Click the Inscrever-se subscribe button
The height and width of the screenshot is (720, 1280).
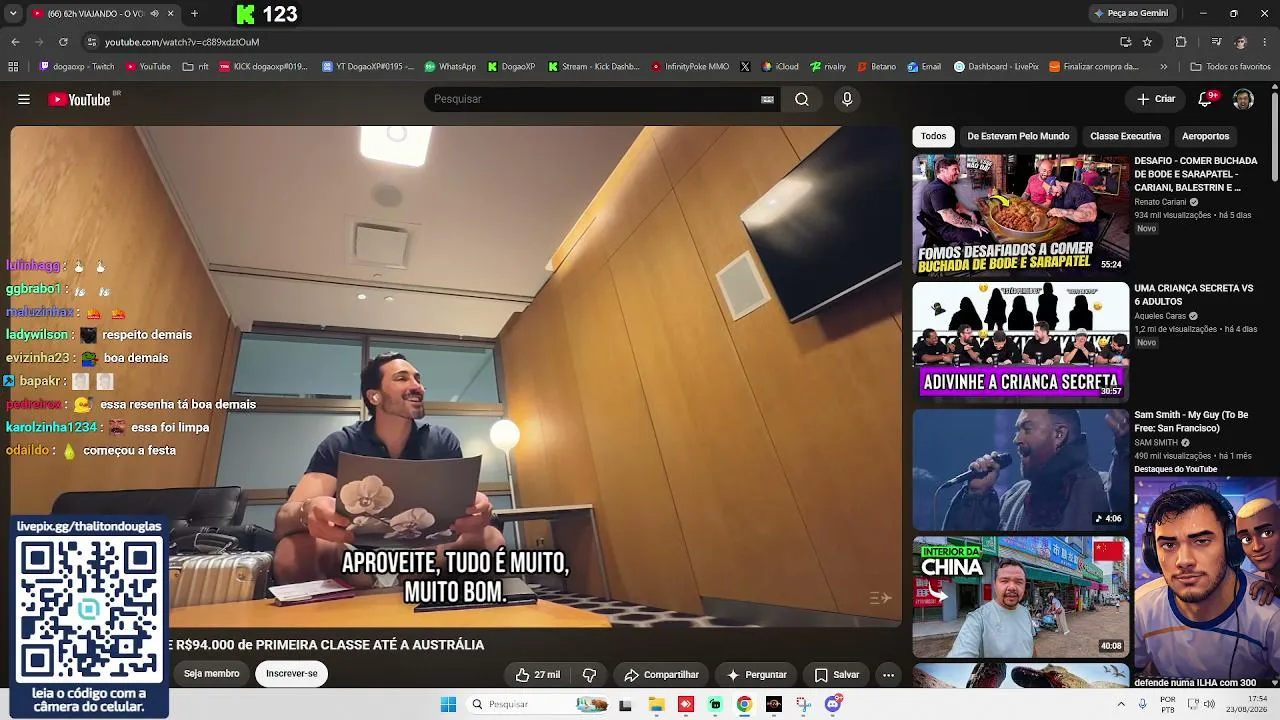click(291, 674)
